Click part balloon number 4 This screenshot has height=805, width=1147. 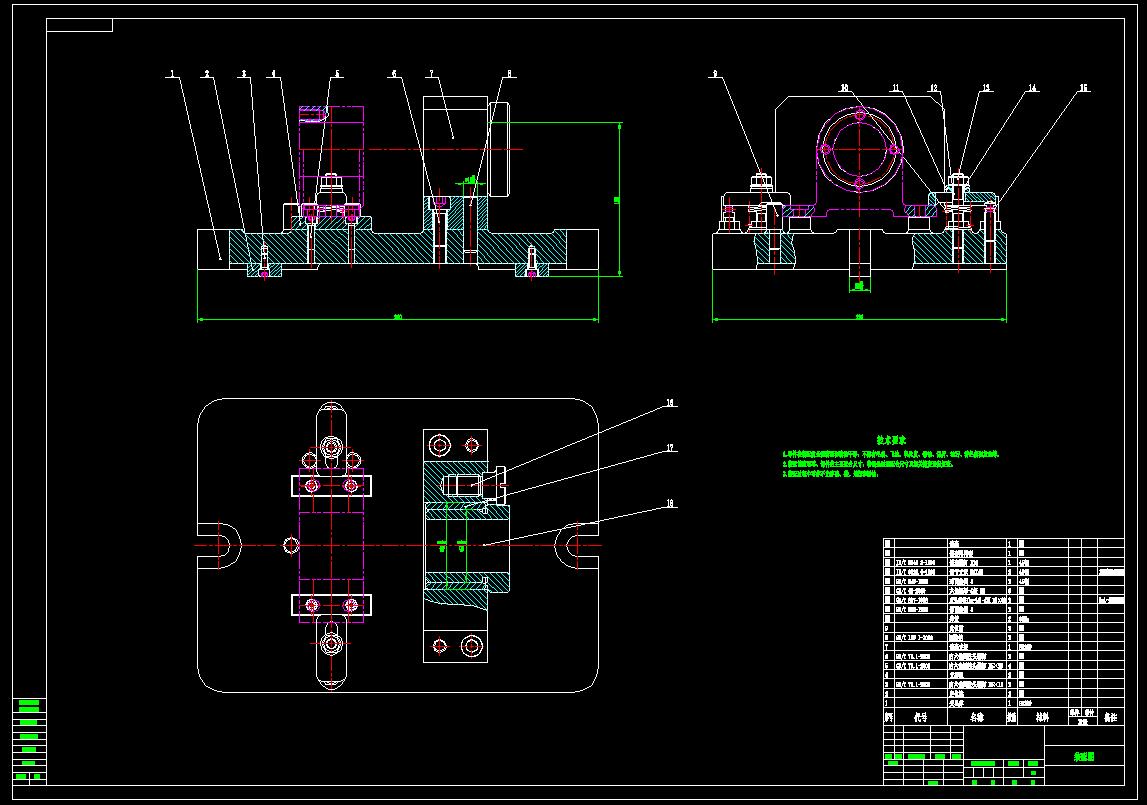pos(274,74)
